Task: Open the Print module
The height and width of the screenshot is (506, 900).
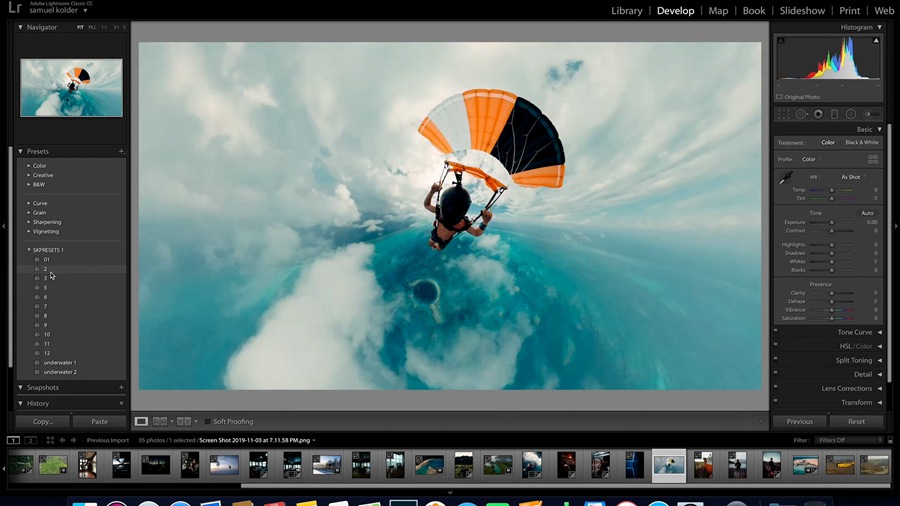Action: pyautogui.click(x=849, y=10)
